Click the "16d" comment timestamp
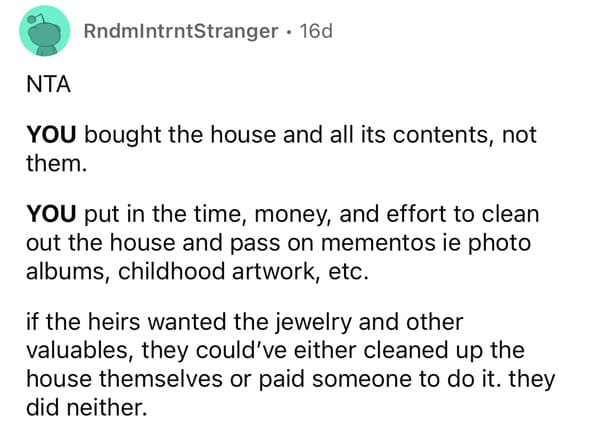 click(316, 31)
